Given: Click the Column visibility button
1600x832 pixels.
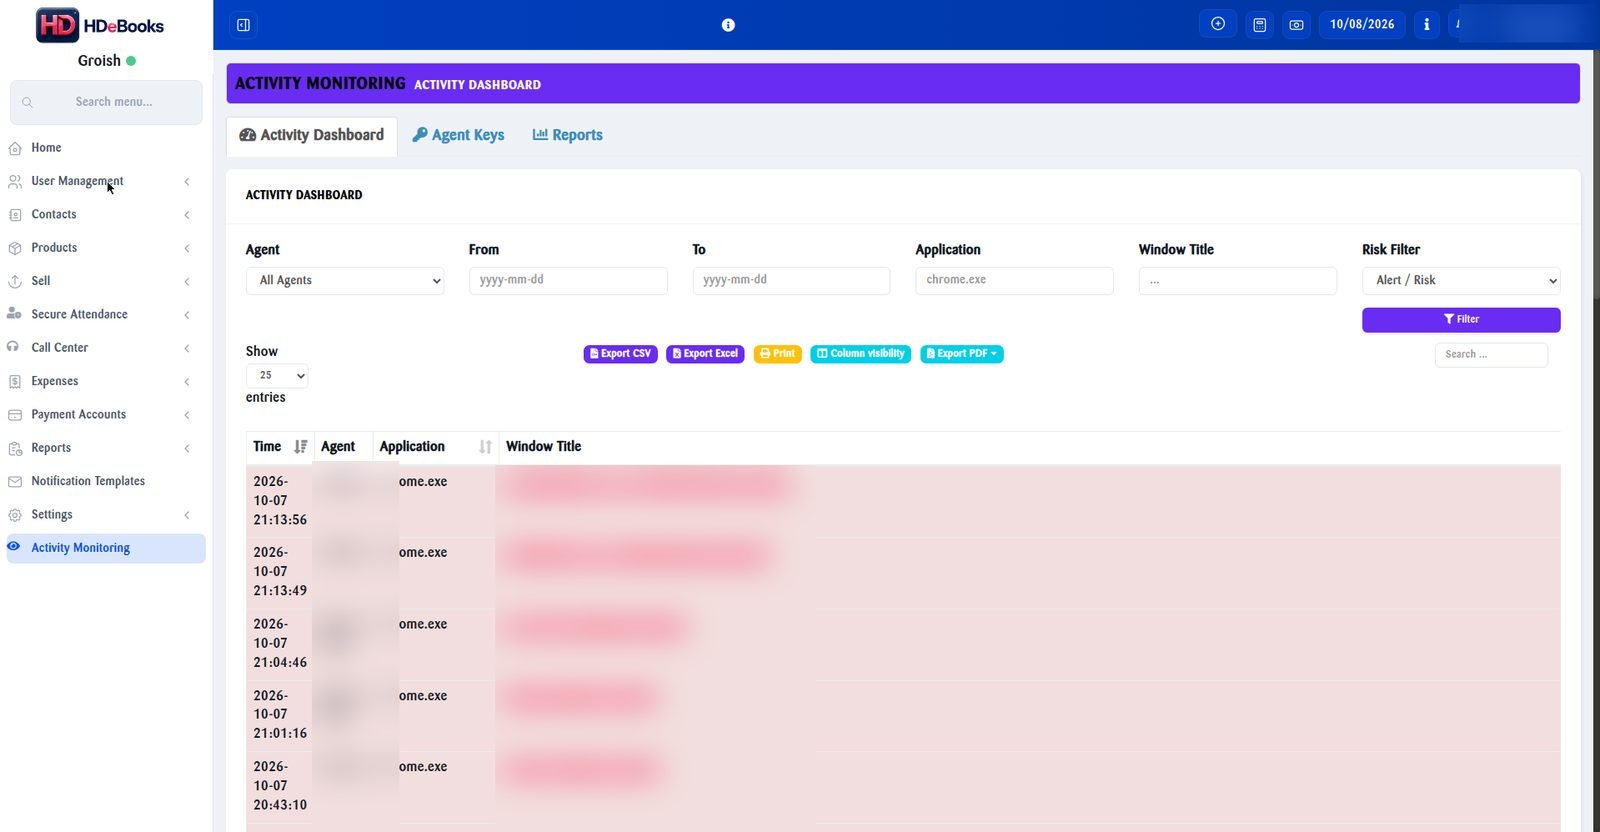Looking at the screenshot, I should tap(861, 354).
